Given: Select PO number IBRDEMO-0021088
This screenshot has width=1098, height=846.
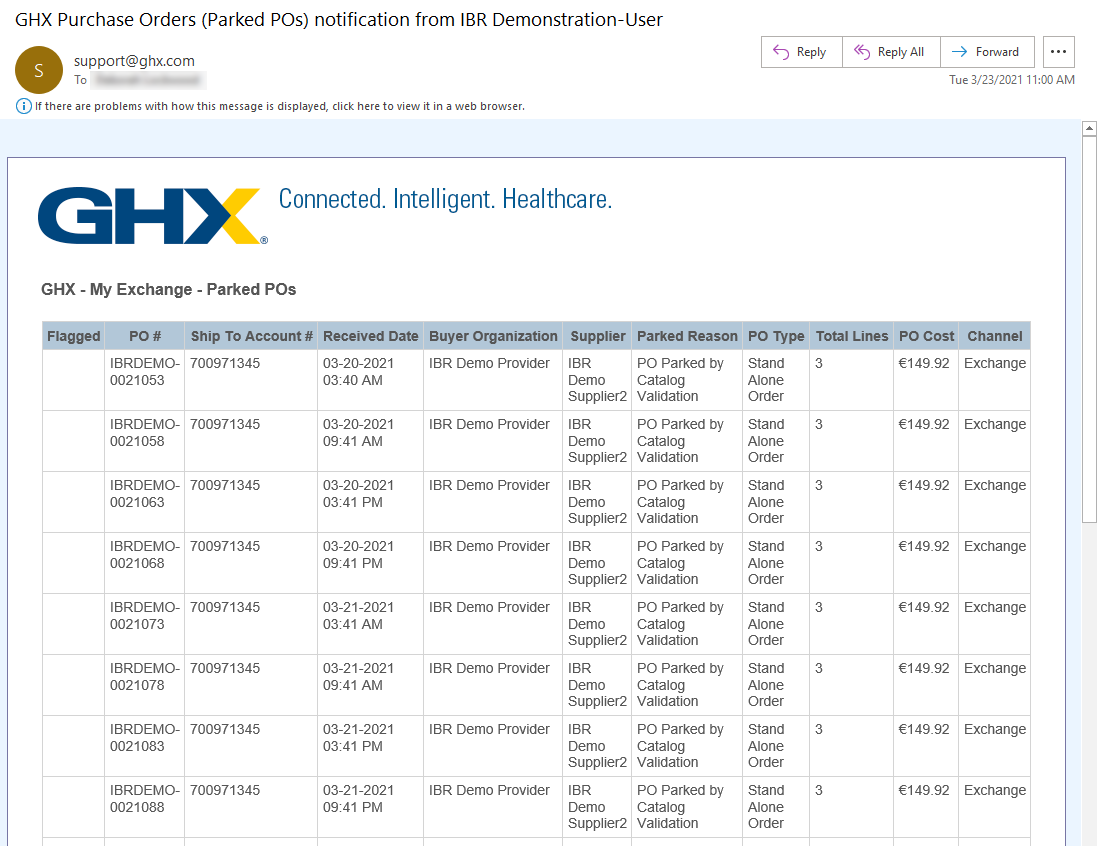Looking at the screenshot, I should [144, 798].
